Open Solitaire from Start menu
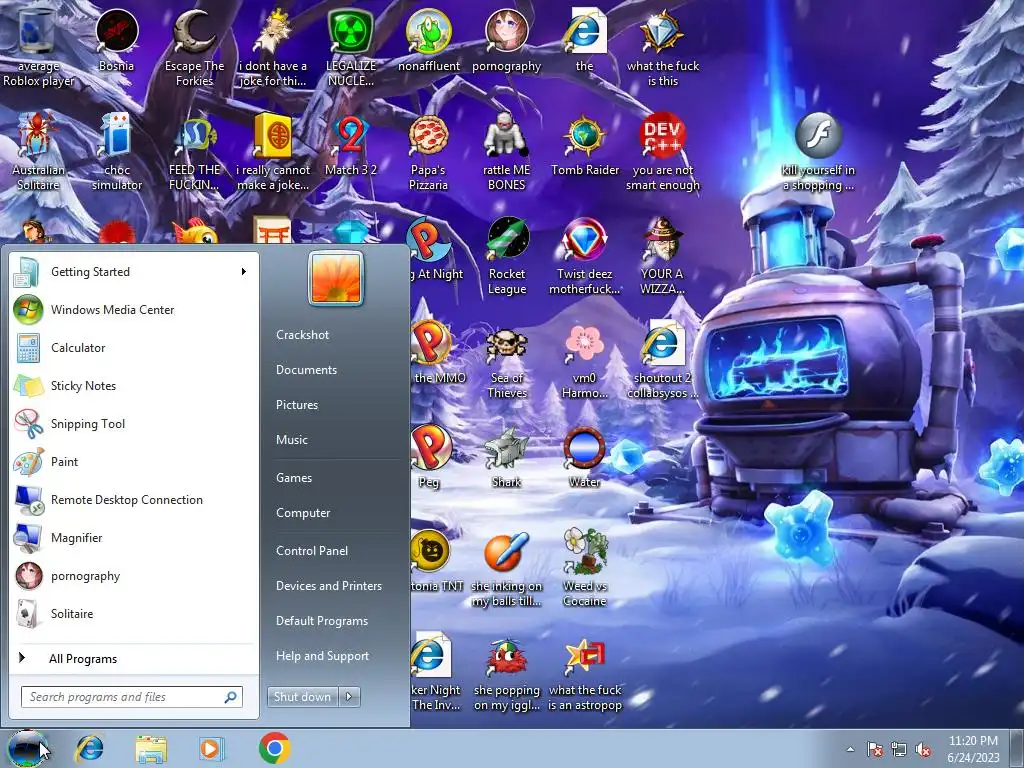 point(135,614)
